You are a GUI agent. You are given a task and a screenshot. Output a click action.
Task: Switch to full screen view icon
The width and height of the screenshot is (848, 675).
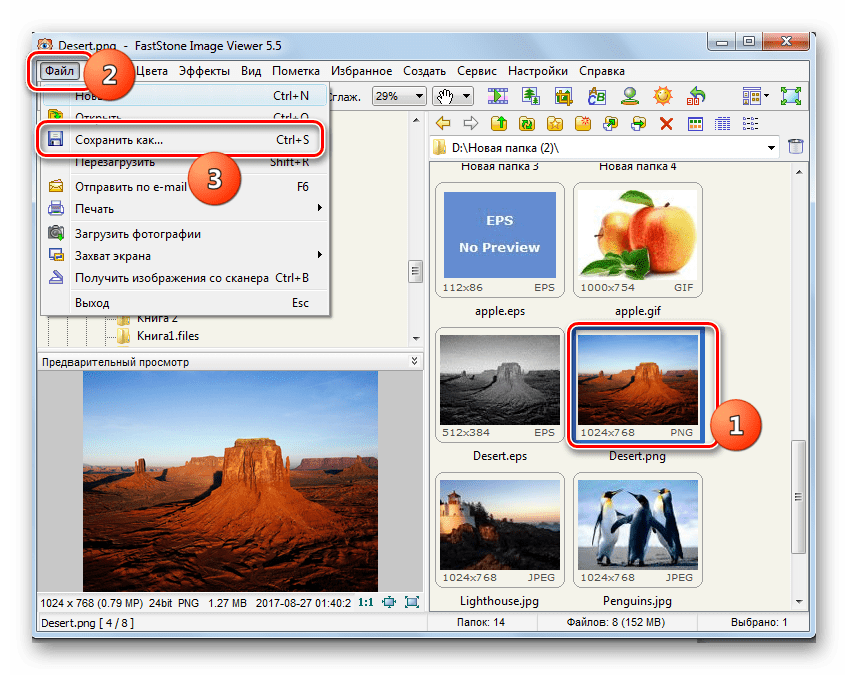791,96
